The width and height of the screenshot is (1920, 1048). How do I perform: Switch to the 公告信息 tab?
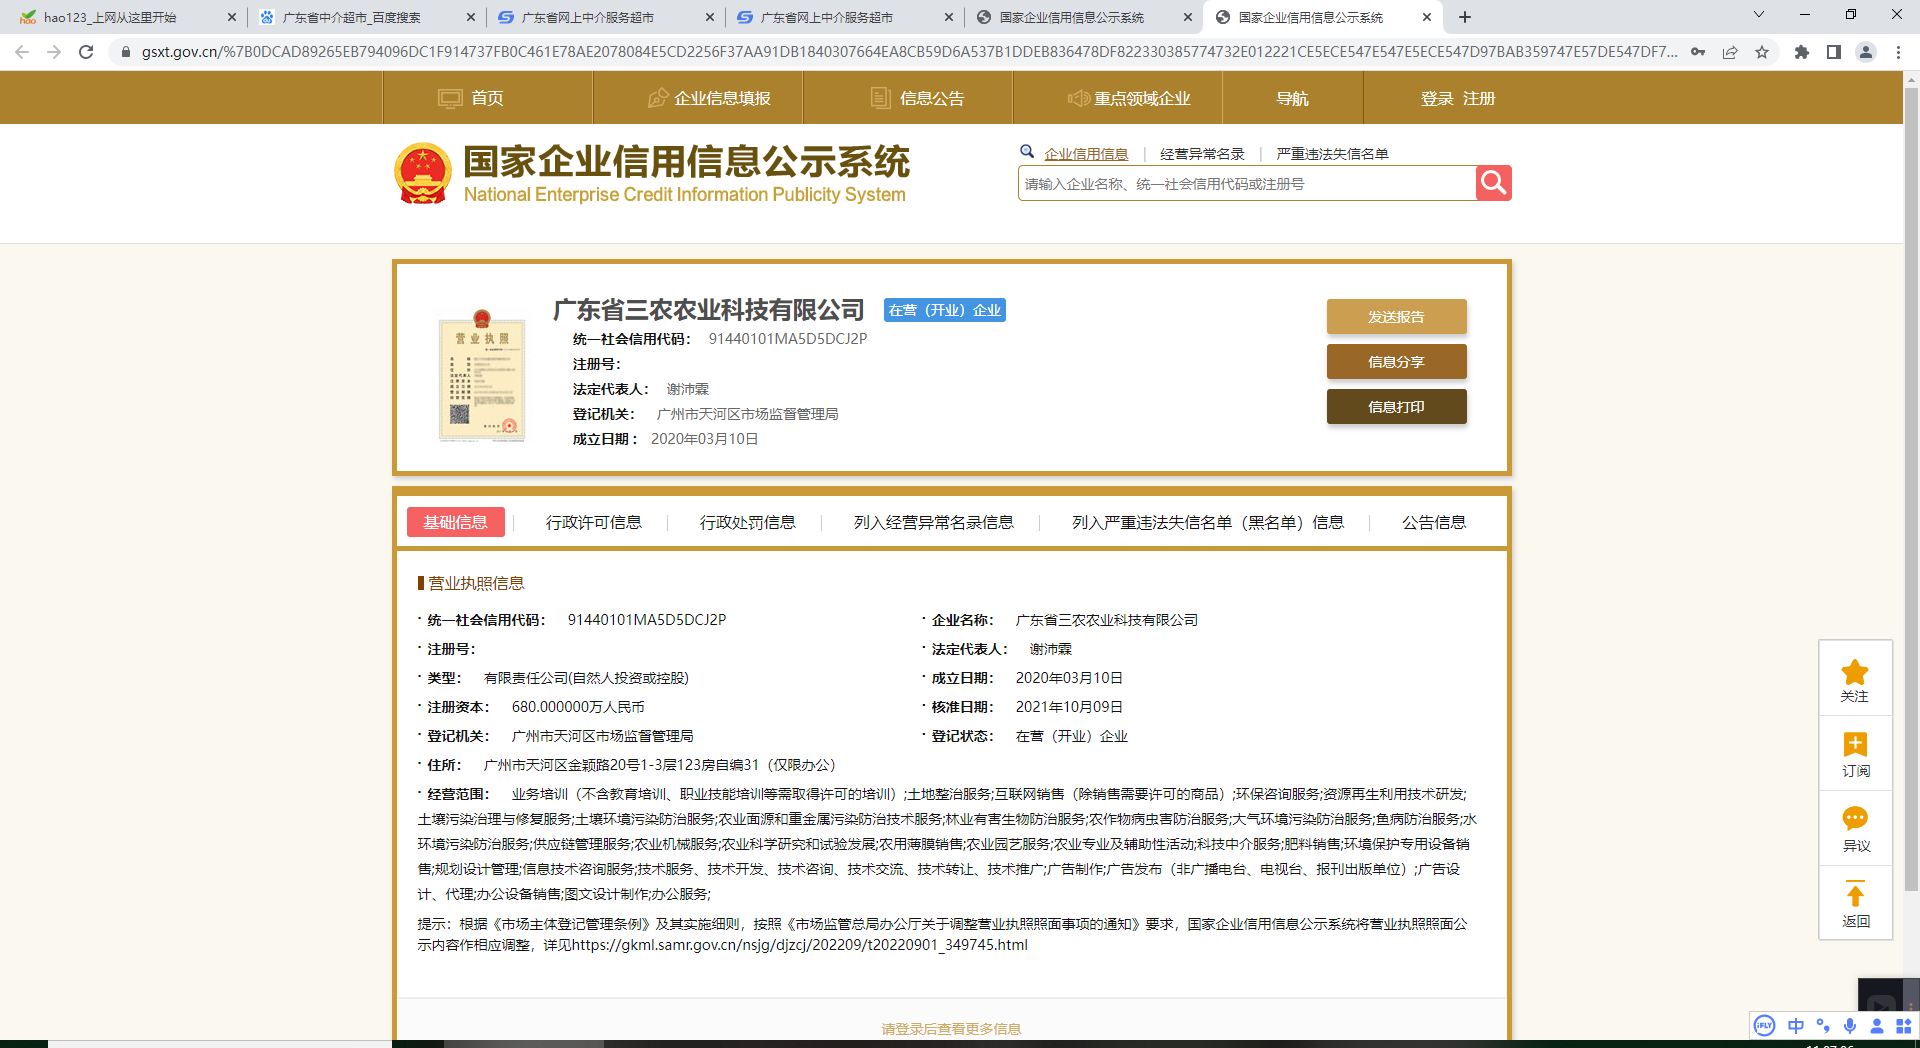coord(1433,522)
